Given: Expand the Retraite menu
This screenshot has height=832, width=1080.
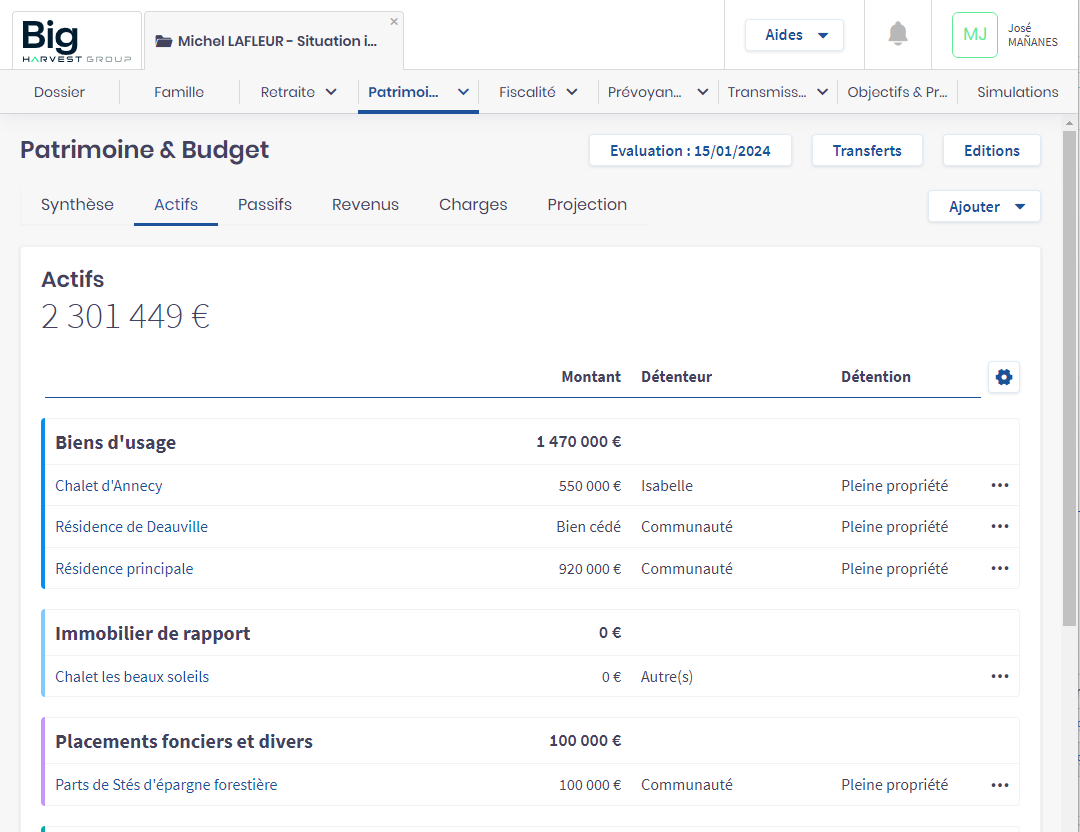Looking at the screenshot, I should coord(298,92).
